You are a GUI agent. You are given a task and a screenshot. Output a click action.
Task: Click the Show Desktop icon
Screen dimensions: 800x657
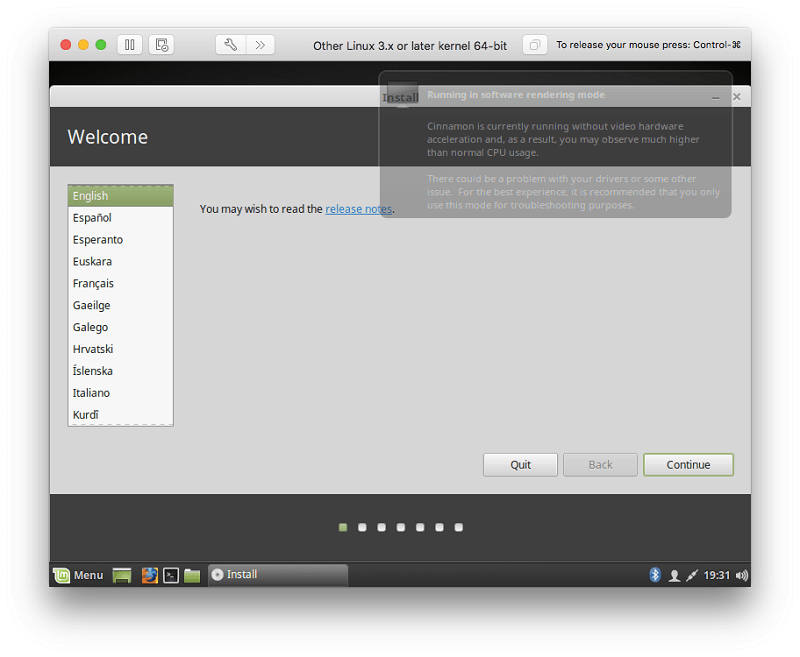pyautogui.click(x=121, y=575)
